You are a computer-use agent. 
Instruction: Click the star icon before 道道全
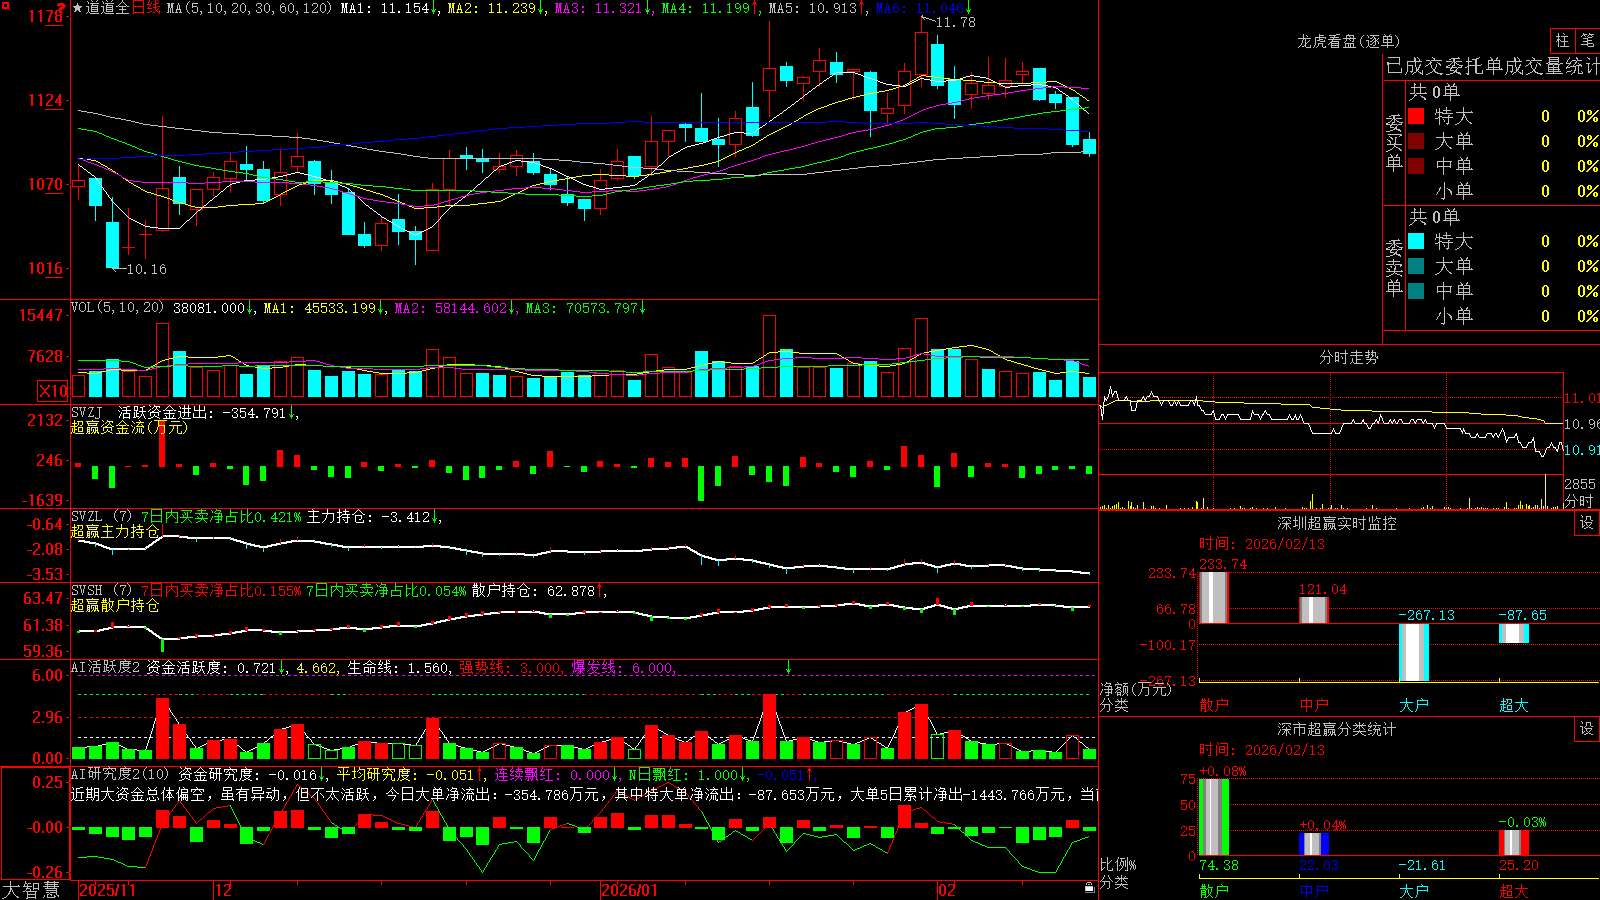[77, 8]
